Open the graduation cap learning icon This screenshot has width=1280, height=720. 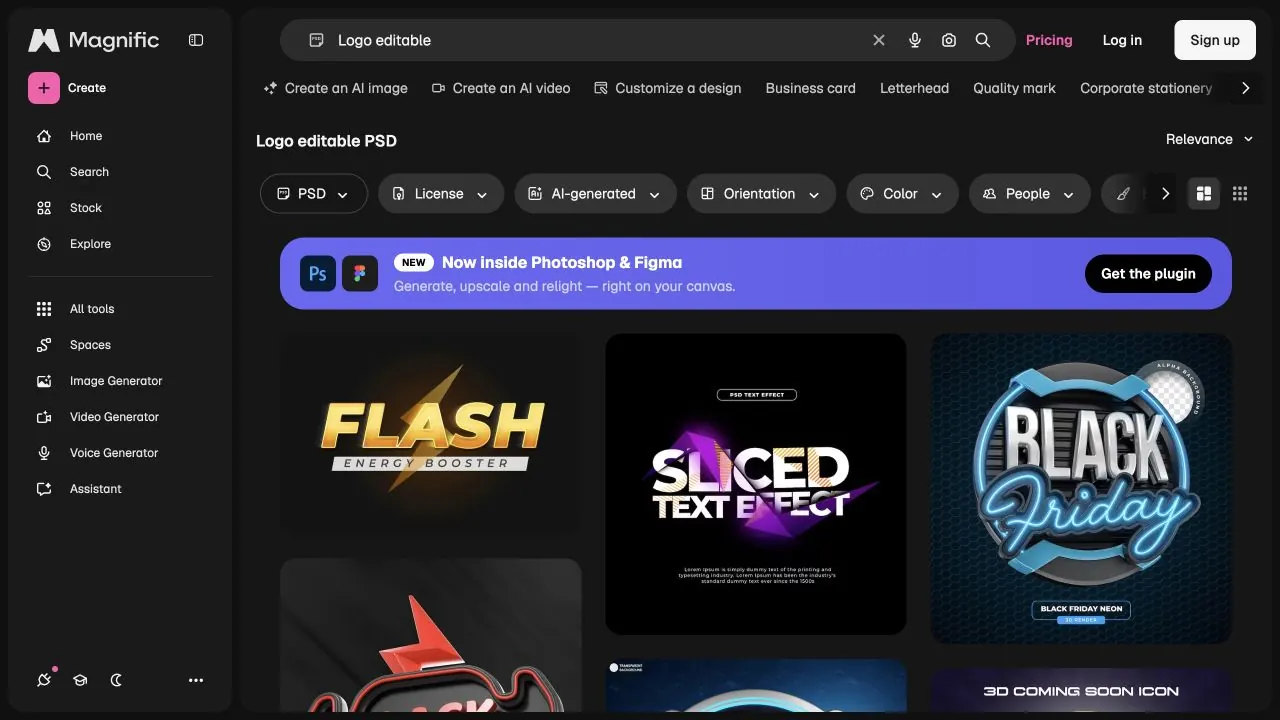pyautogui.click(x=80, y=680)
